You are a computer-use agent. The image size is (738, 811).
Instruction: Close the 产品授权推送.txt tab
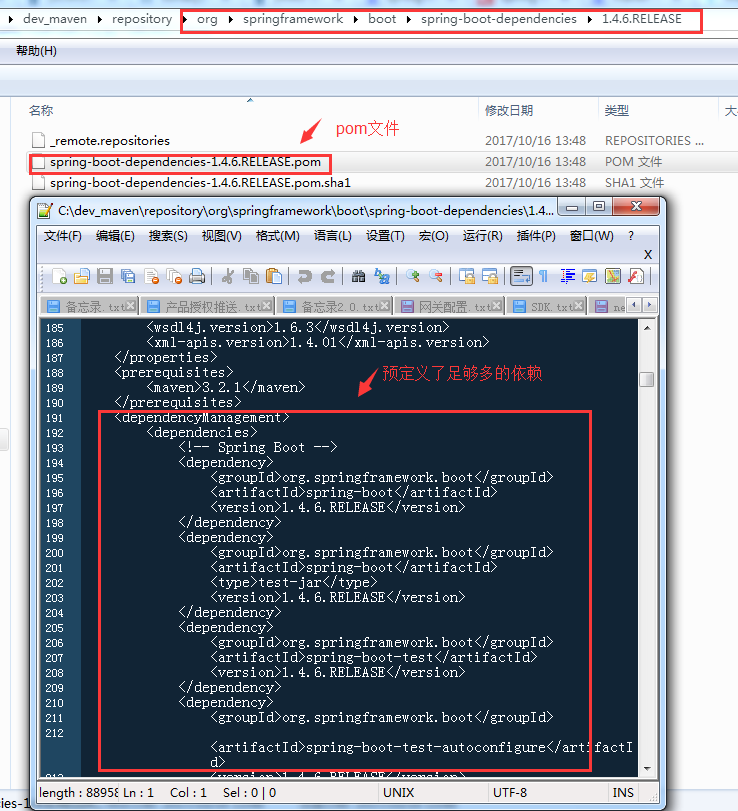tap(266, 306)
